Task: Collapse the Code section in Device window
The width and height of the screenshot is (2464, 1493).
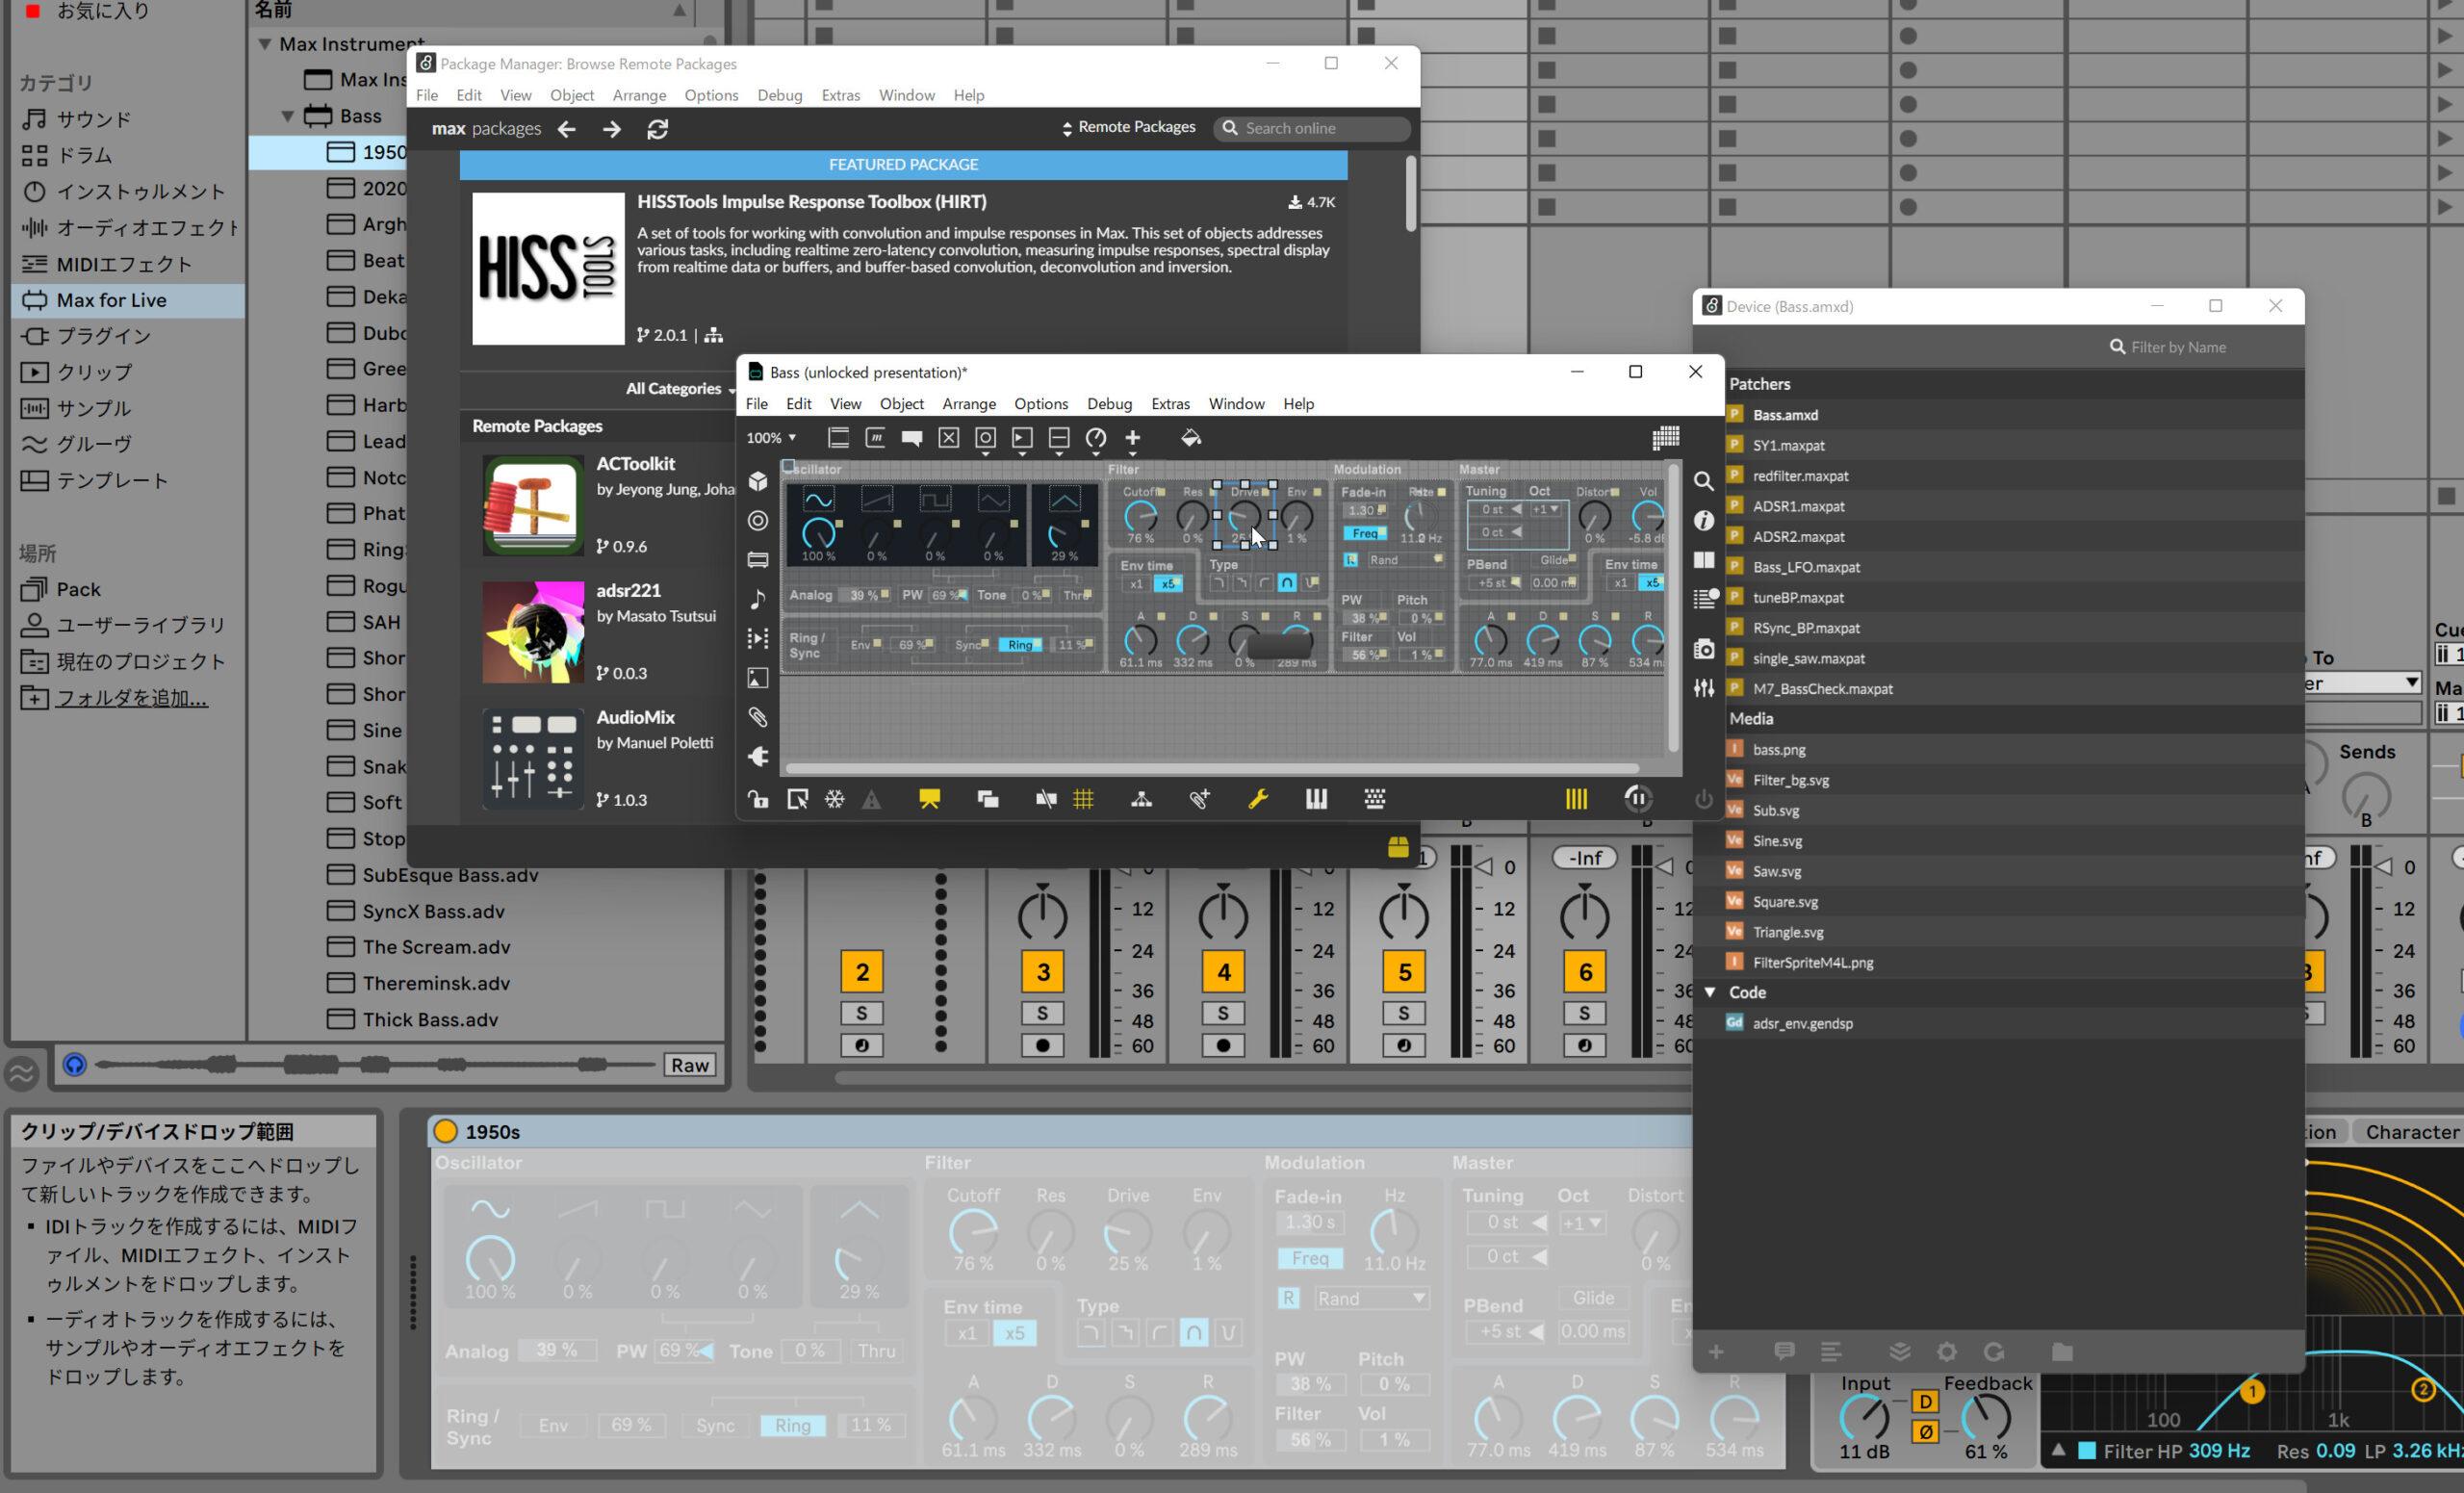Action: (x=1710, y=992)
